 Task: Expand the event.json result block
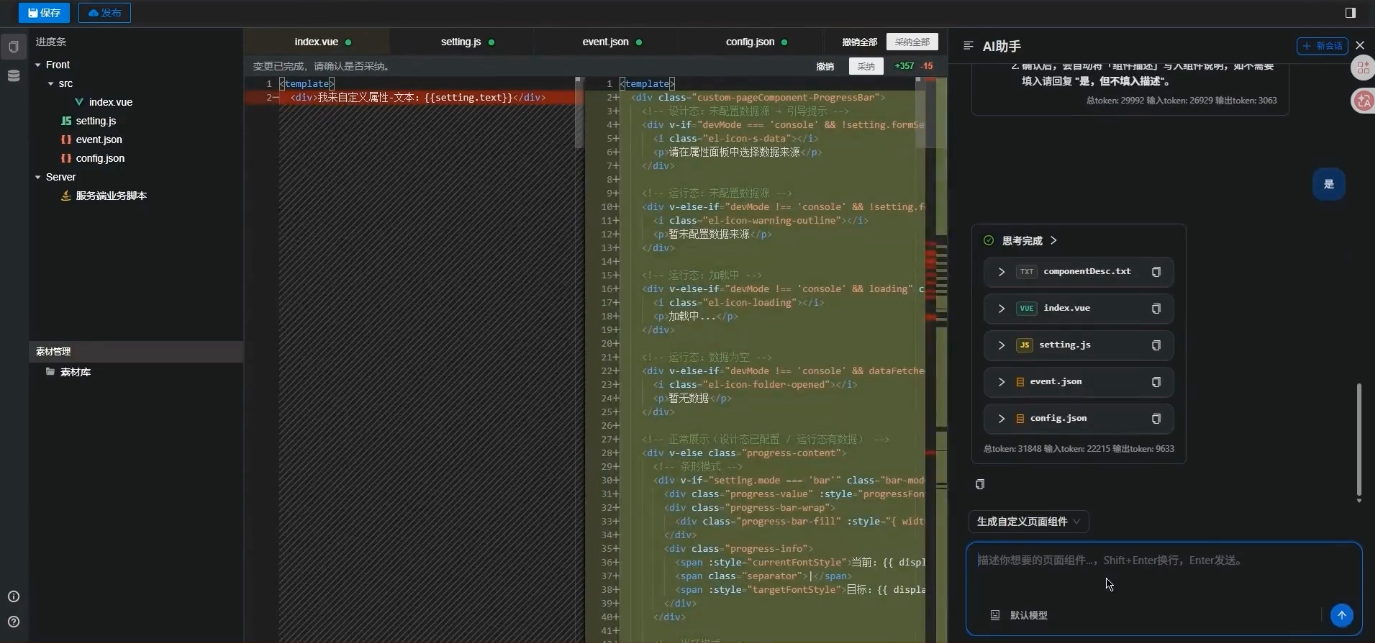[x=1001, y=382]
